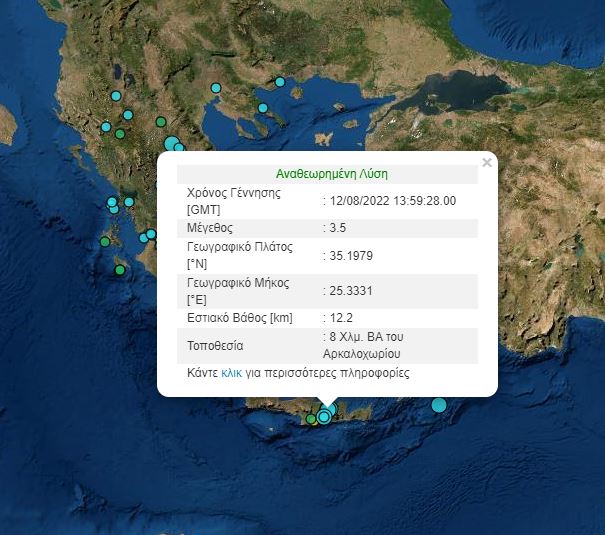This screenshot has width=605, height=535.
Task: Click the 'Αναθεωρημένη Λύση' popup heading
Action: [x=332, y=174]
